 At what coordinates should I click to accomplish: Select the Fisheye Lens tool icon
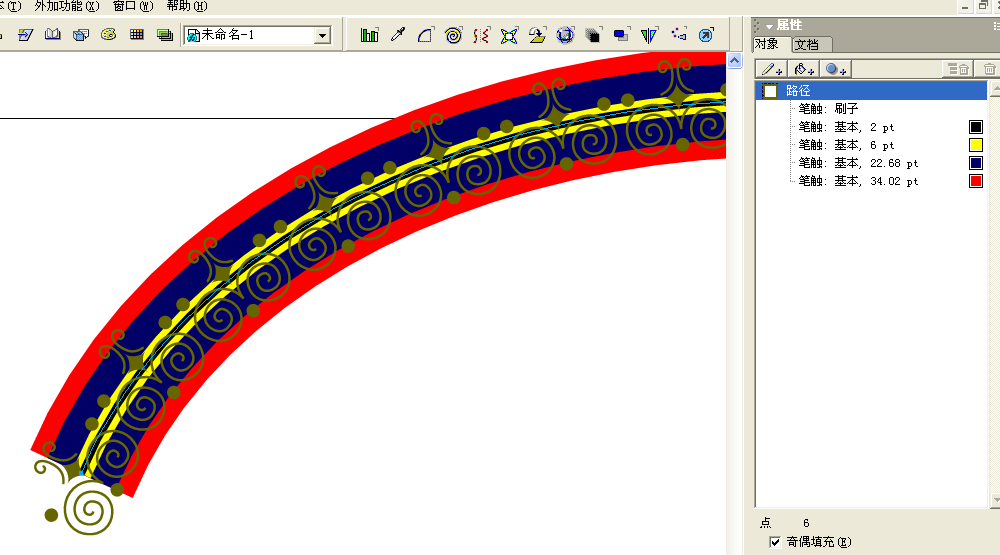point(565,35)
